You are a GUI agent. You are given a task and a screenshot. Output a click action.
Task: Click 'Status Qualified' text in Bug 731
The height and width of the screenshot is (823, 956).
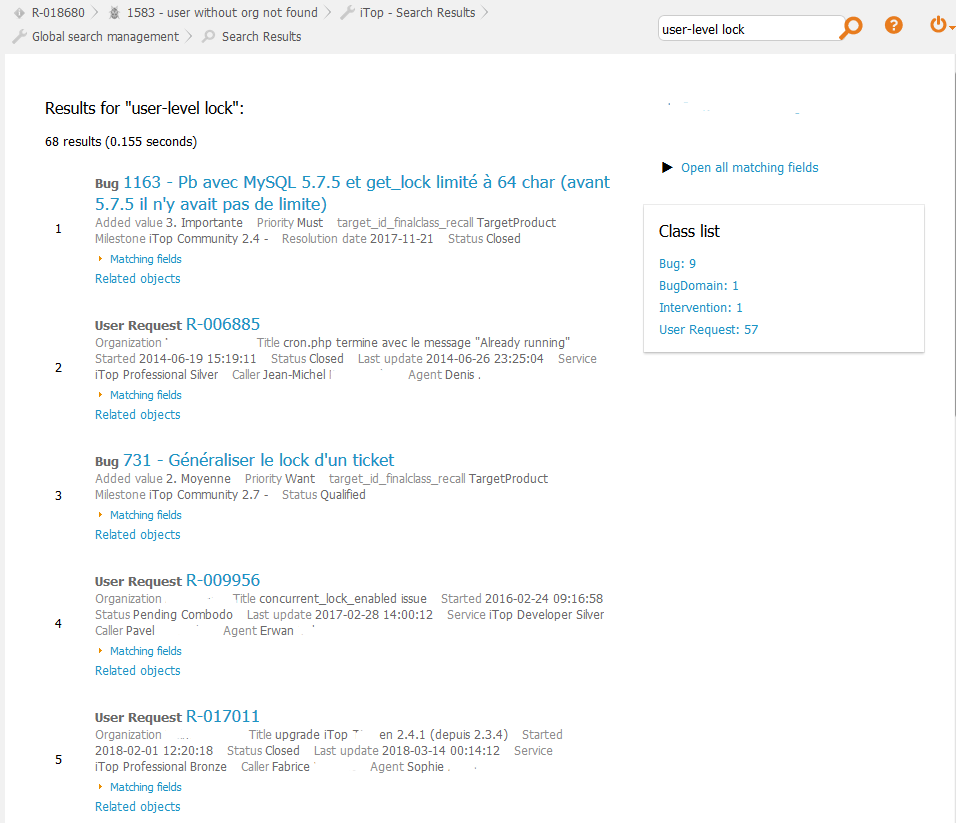pos(324,494)
